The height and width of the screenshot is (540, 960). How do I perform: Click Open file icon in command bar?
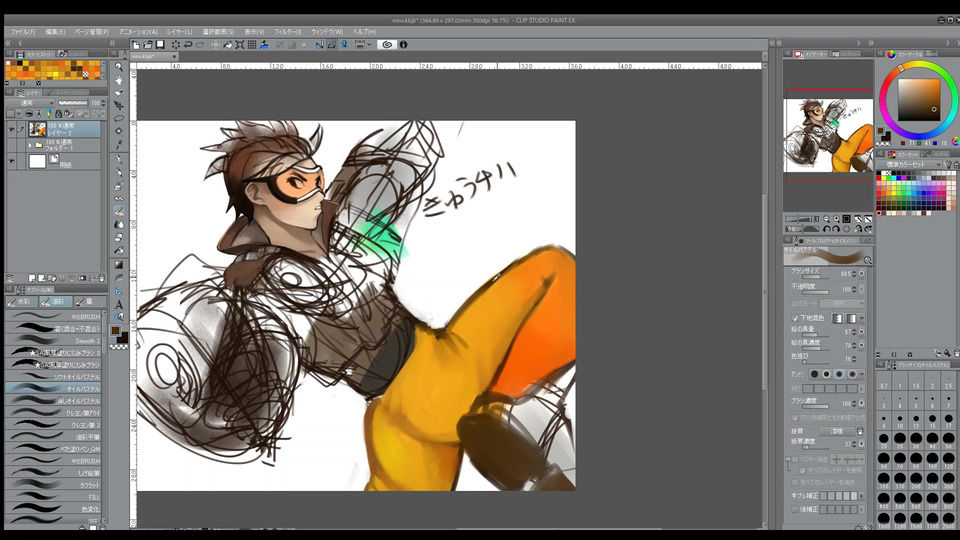pos(148,45)
